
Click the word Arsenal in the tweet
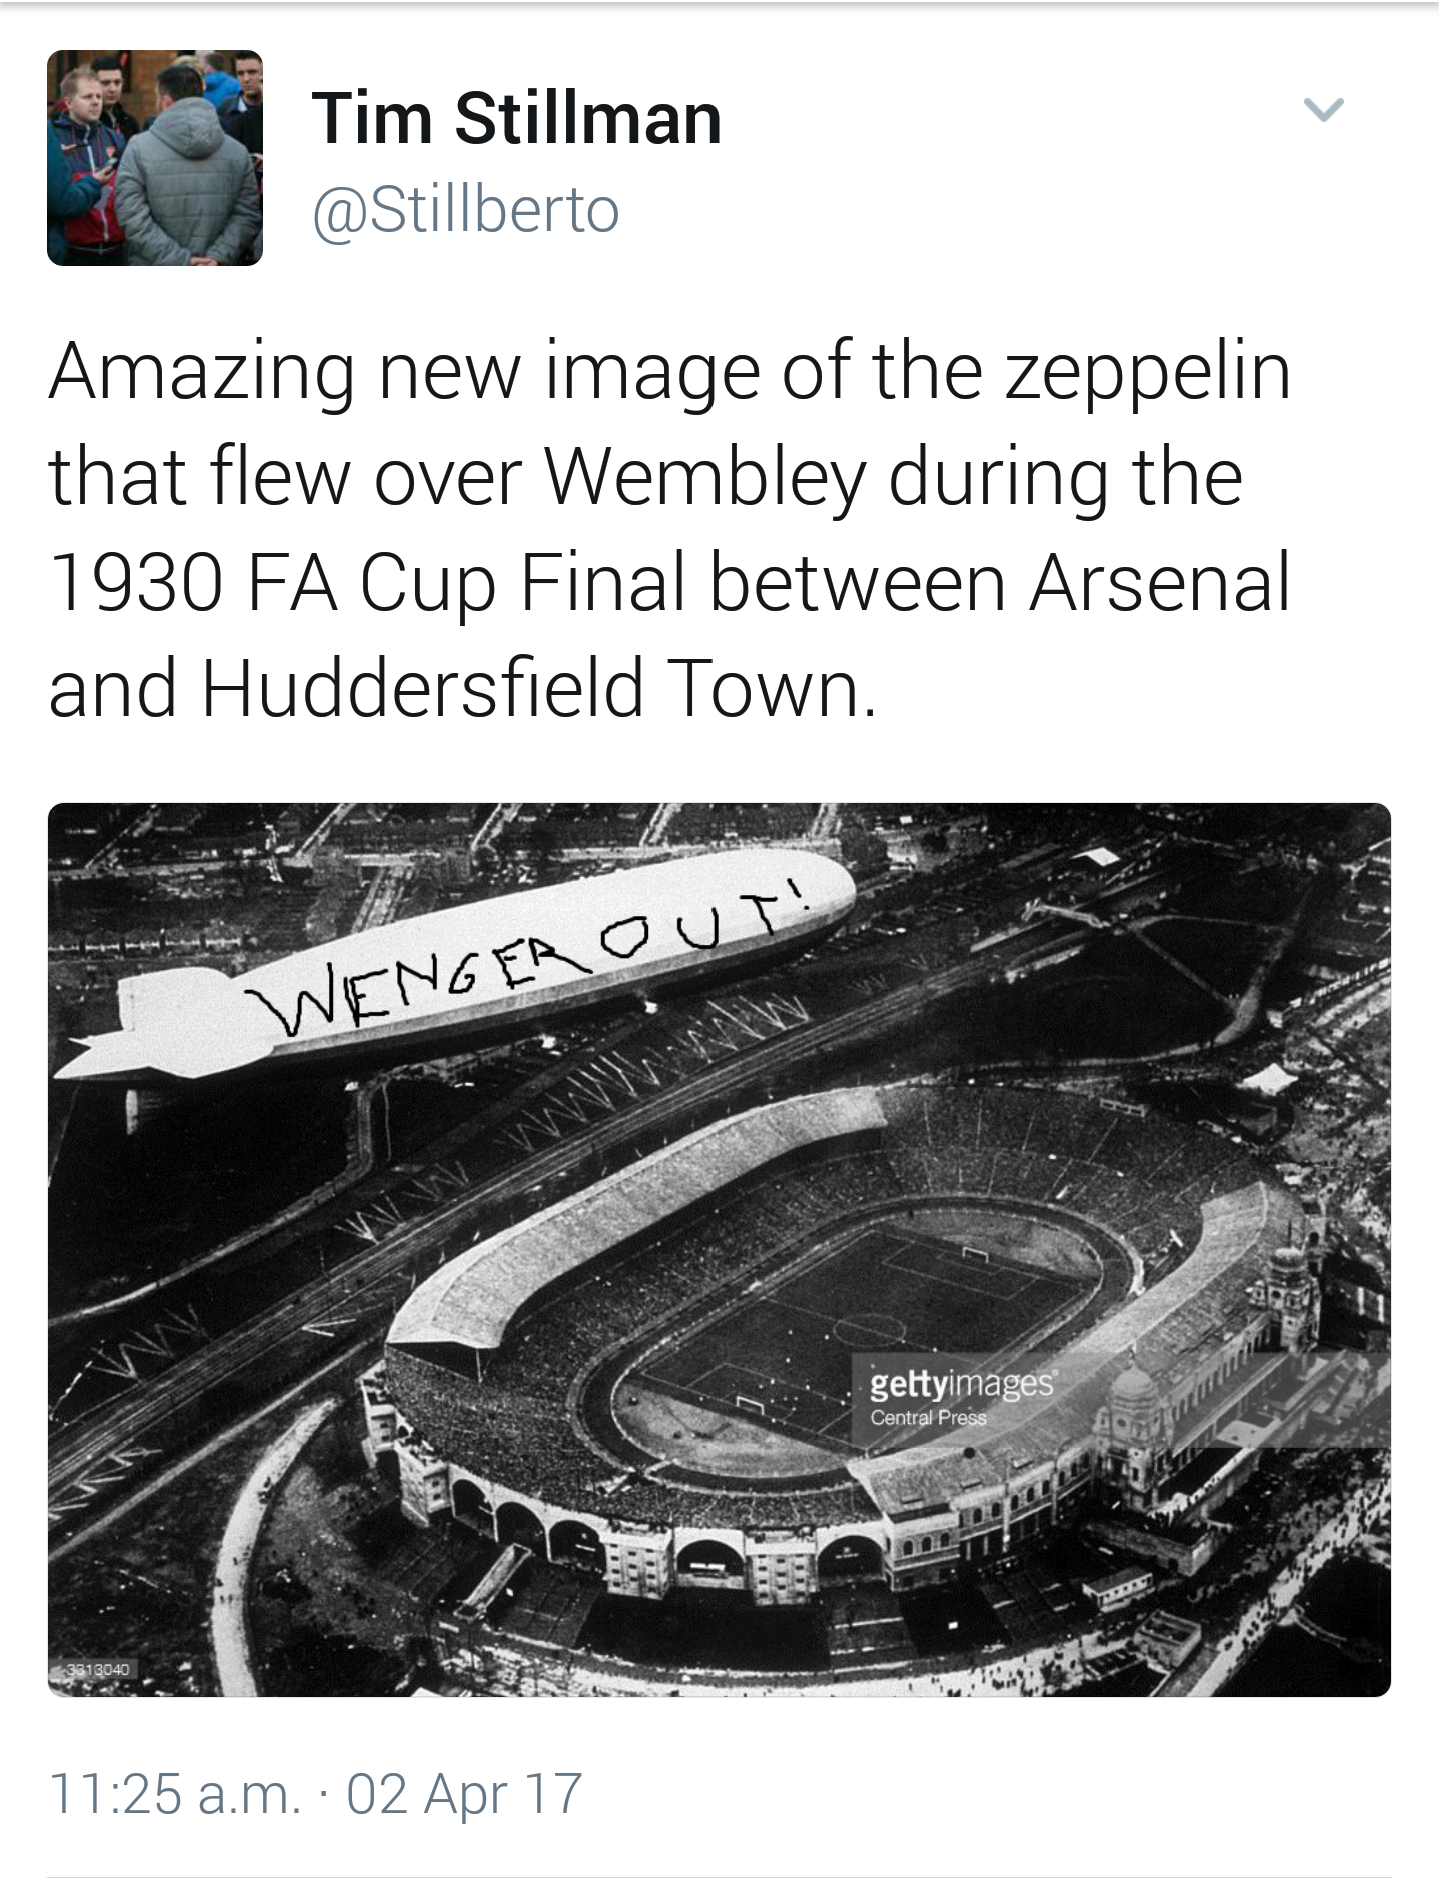(1160, 584)
